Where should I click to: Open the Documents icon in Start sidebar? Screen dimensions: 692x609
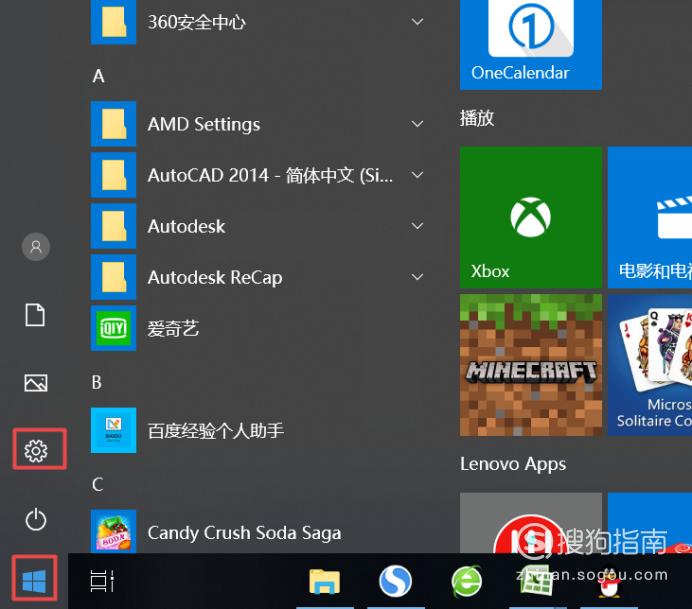[x=35, y=315]
